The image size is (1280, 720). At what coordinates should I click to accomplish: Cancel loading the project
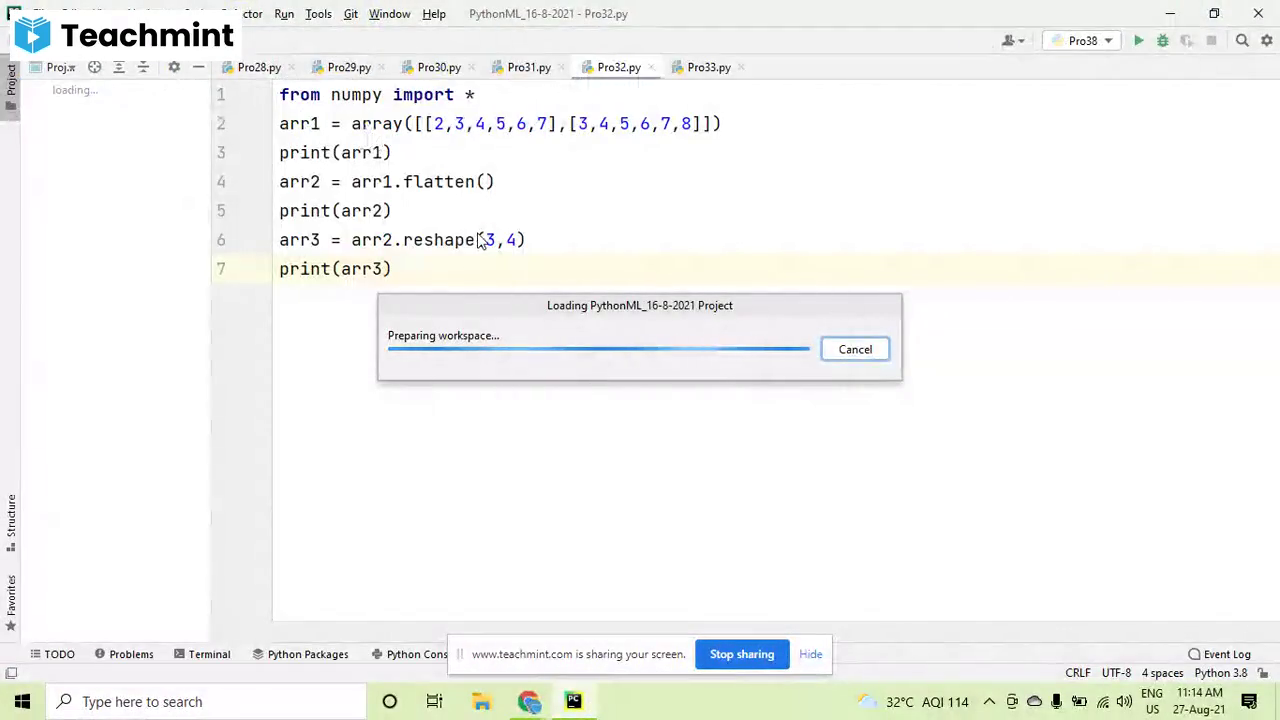click(855, 349)
